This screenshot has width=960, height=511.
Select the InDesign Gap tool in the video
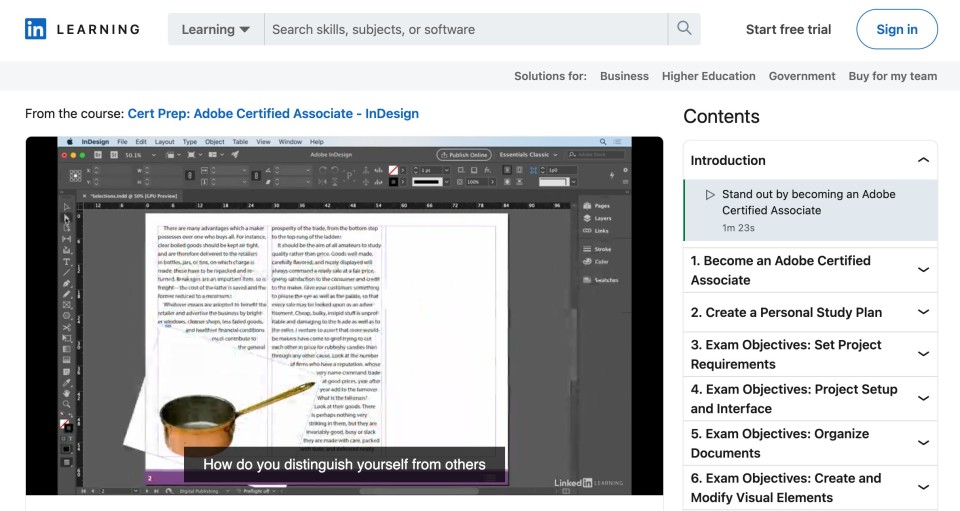tap(67, 239)
